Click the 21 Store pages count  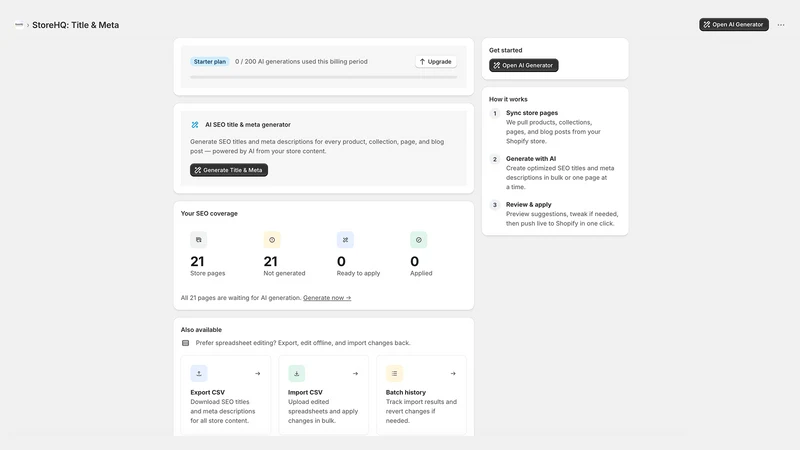coord(197,261)
